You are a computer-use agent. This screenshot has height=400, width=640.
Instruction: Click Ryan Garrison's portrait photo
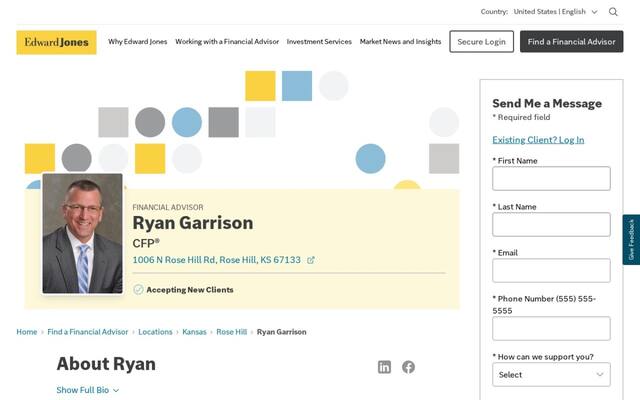click(x=82, y=233)
